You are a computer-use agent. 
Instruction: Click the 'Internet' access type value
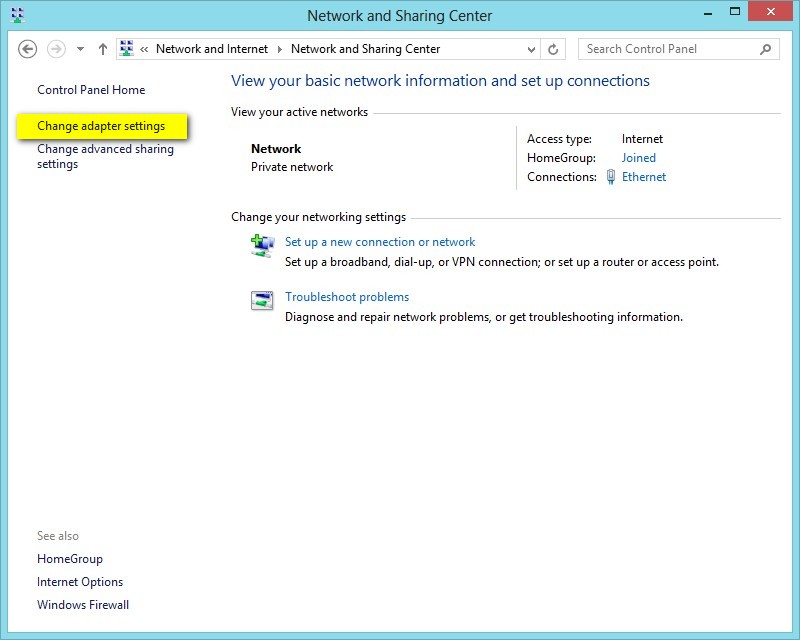pos(642,139)
